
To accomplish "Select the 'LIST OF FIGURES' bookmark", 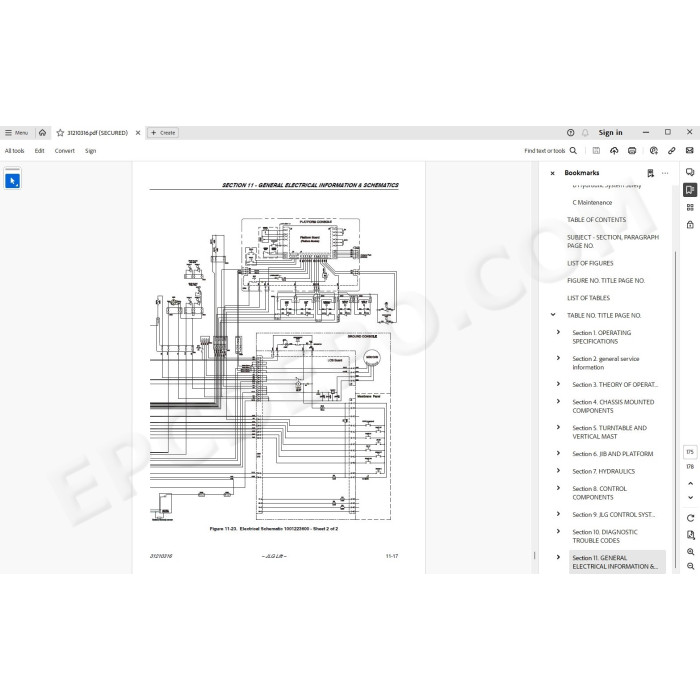I will tap(590, 263).
